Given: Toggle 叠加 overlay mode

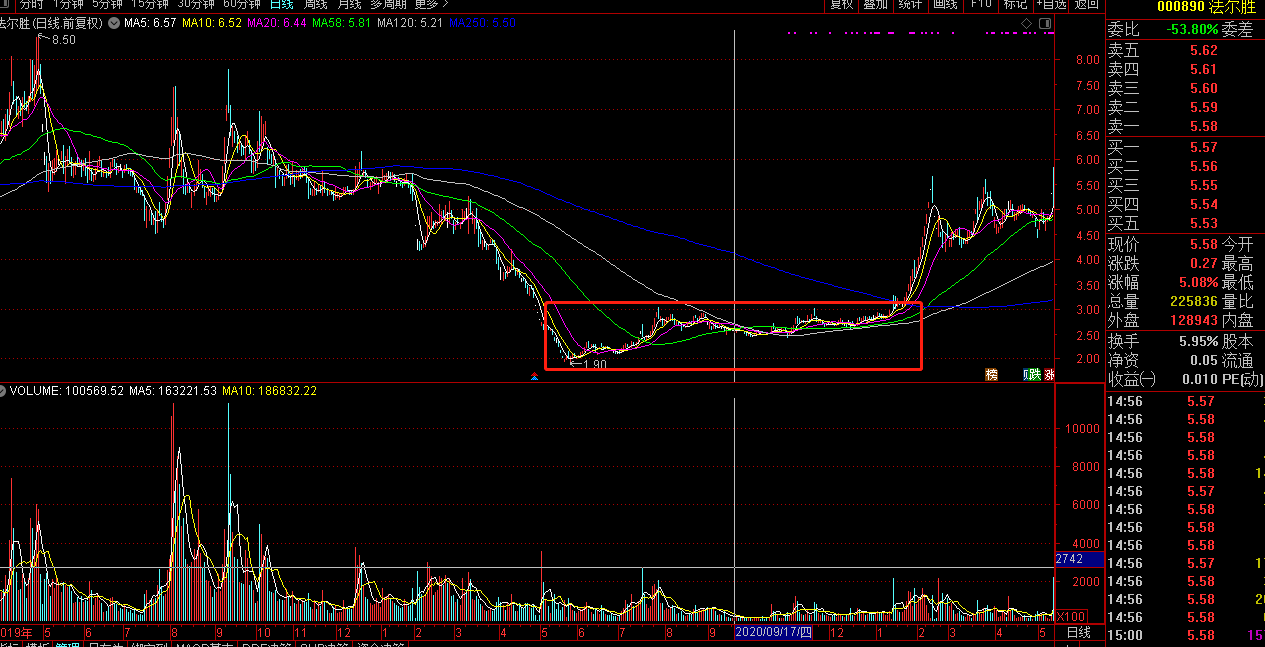Looking at the screenshot, I should pos(875,5).
